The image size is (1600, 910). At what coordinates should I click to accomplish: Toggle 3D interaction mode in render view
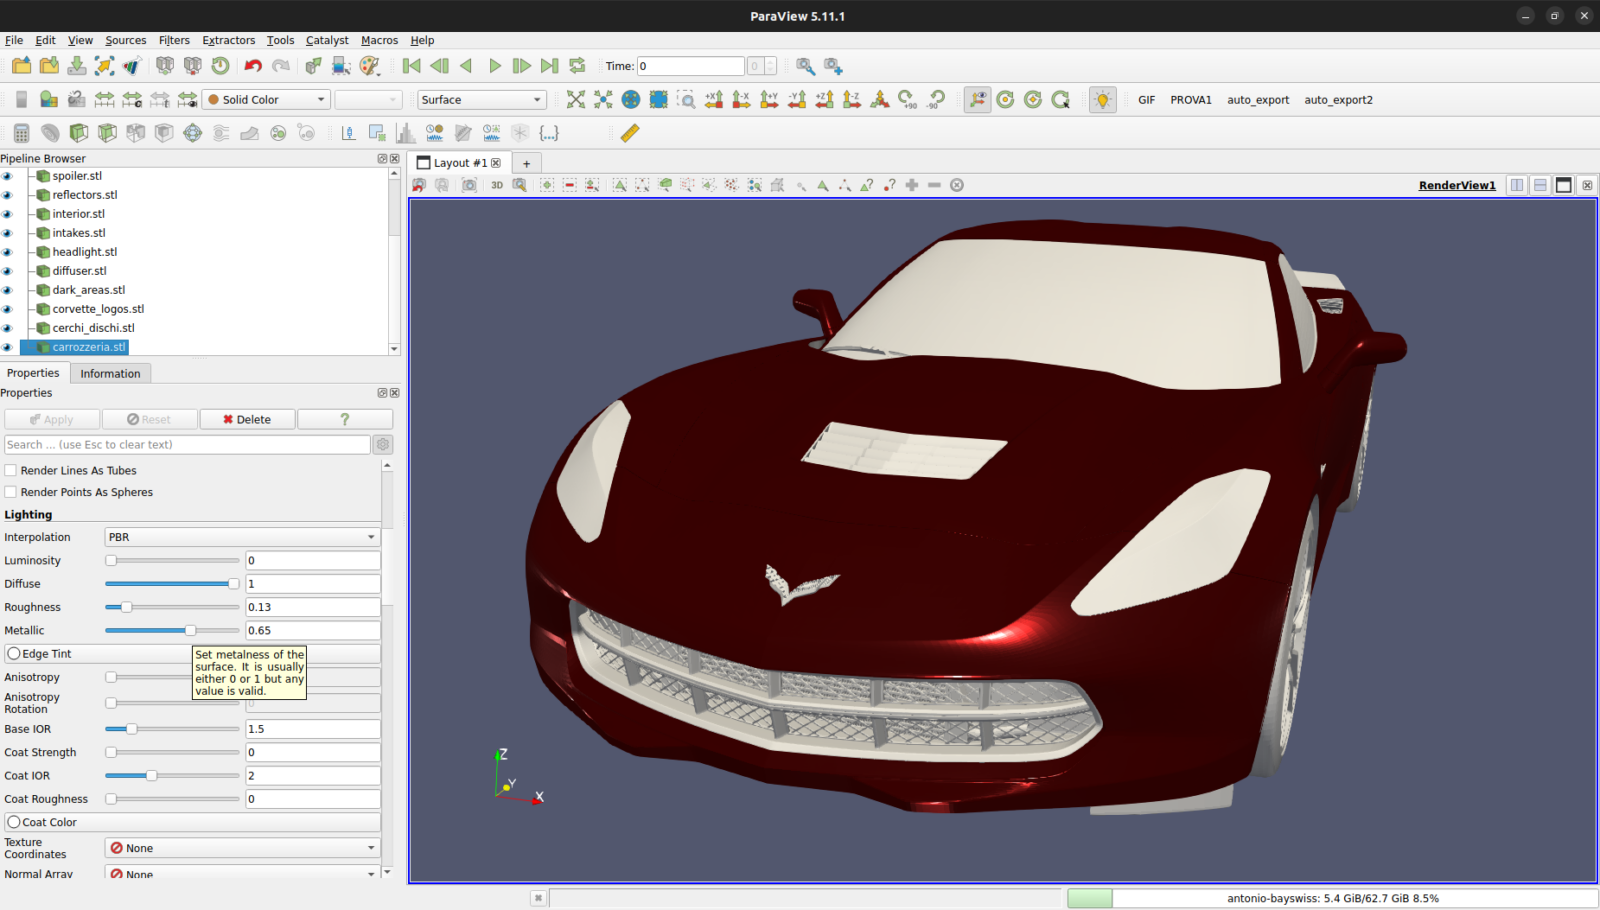point(497,185)
